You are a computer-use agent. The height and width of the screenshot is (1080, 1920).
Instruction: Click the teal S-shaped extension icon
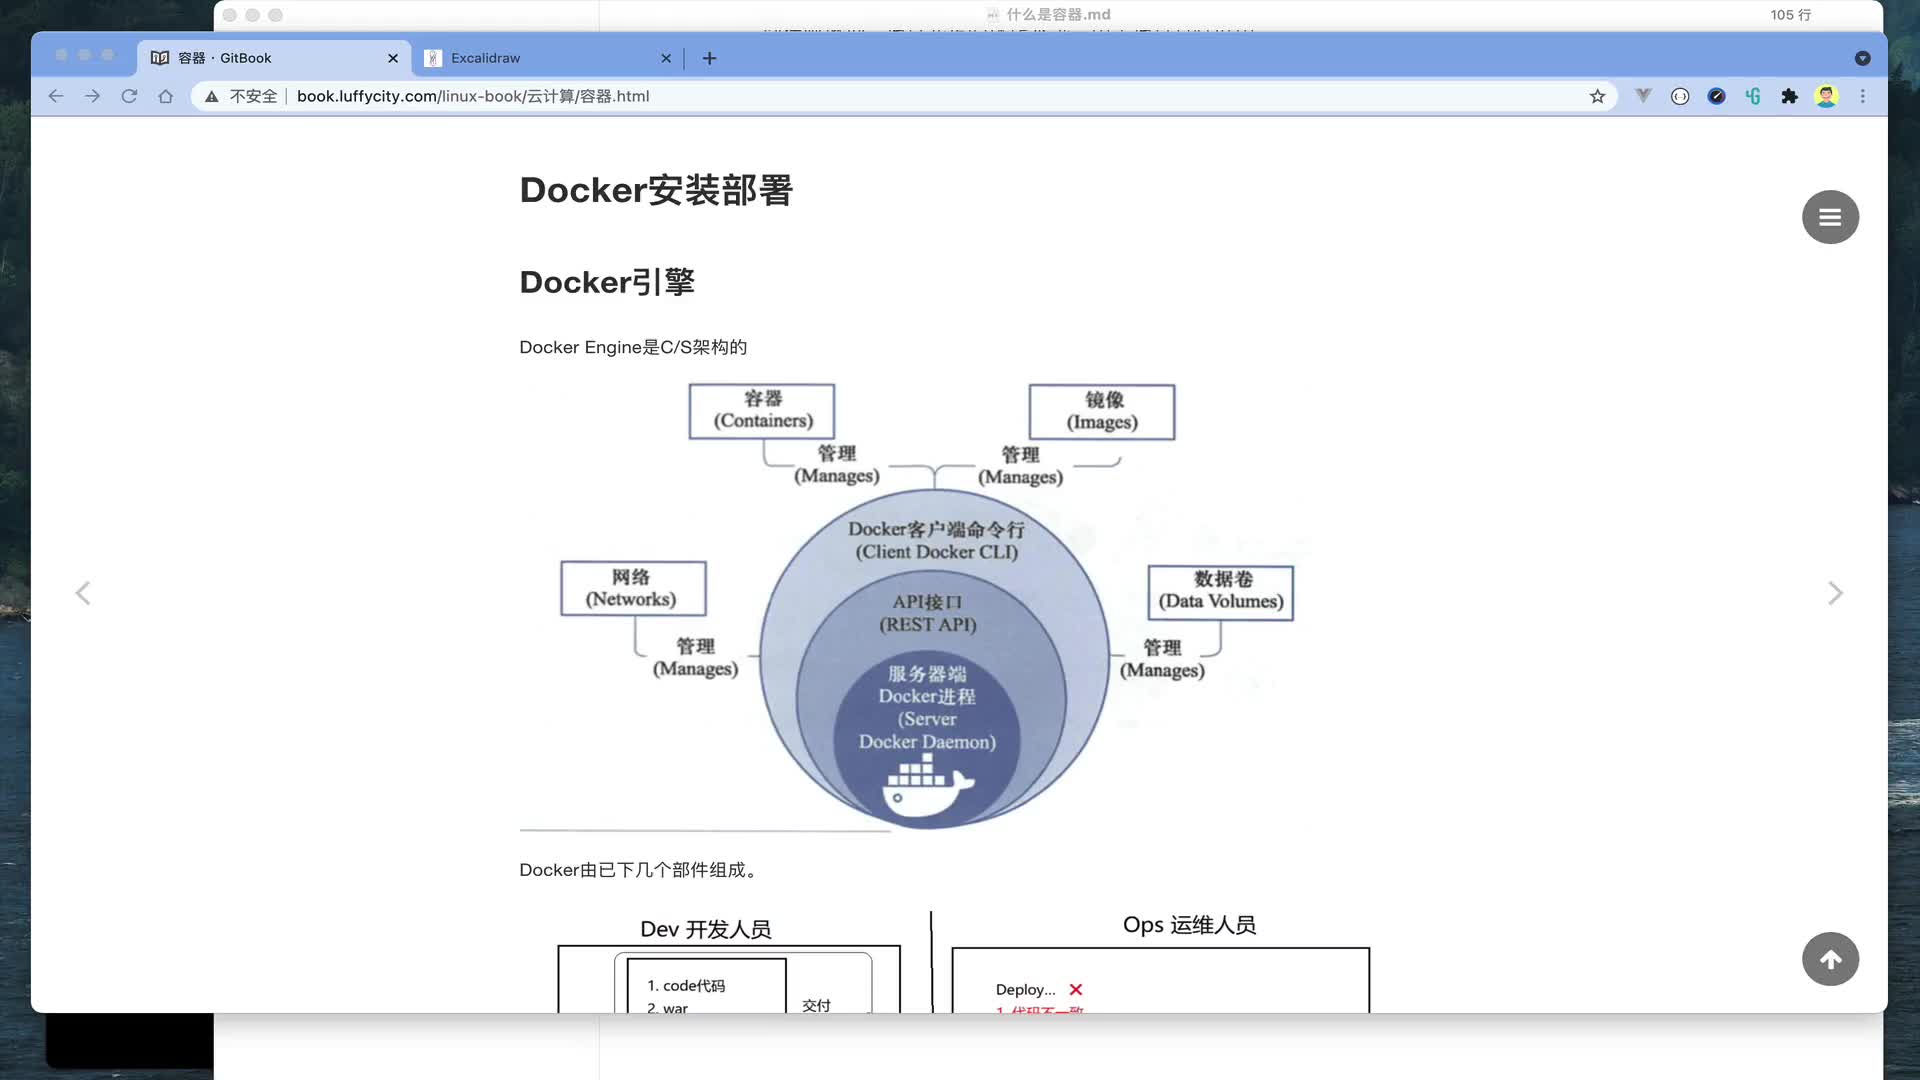[x=1753, y=96]
